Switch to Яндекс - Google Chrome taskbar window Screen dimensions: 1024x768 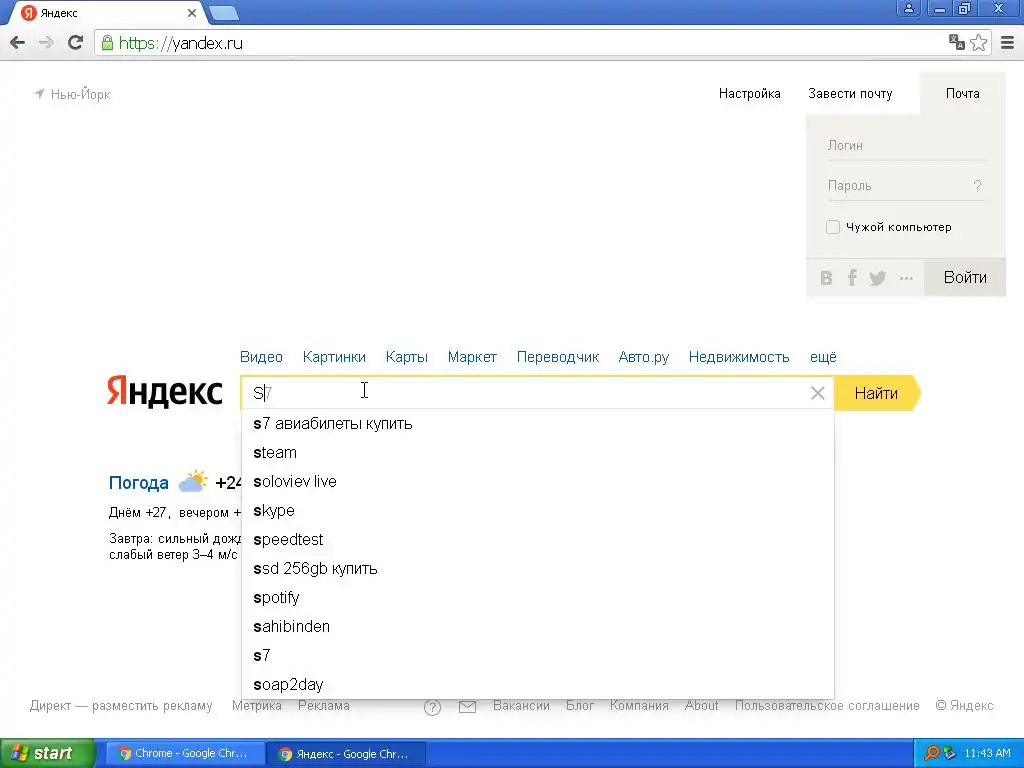click(x=346, y=754)
